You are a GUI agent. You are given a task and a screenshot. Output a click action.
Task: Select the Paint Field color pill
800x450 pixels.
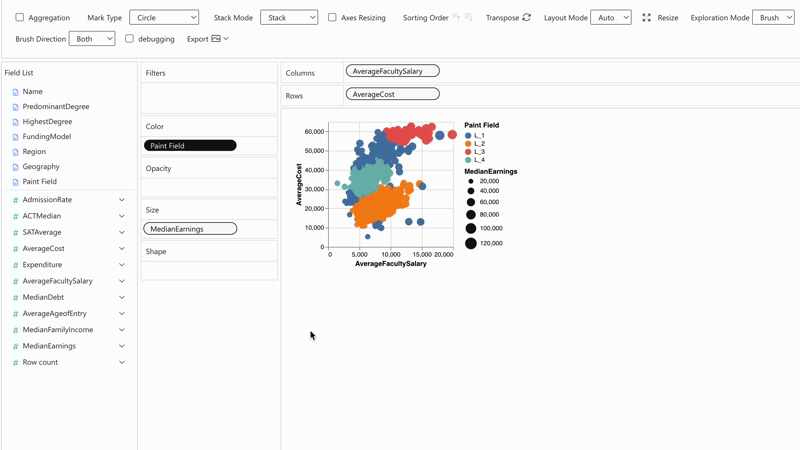pyautogui.click(x=190, y=146)
